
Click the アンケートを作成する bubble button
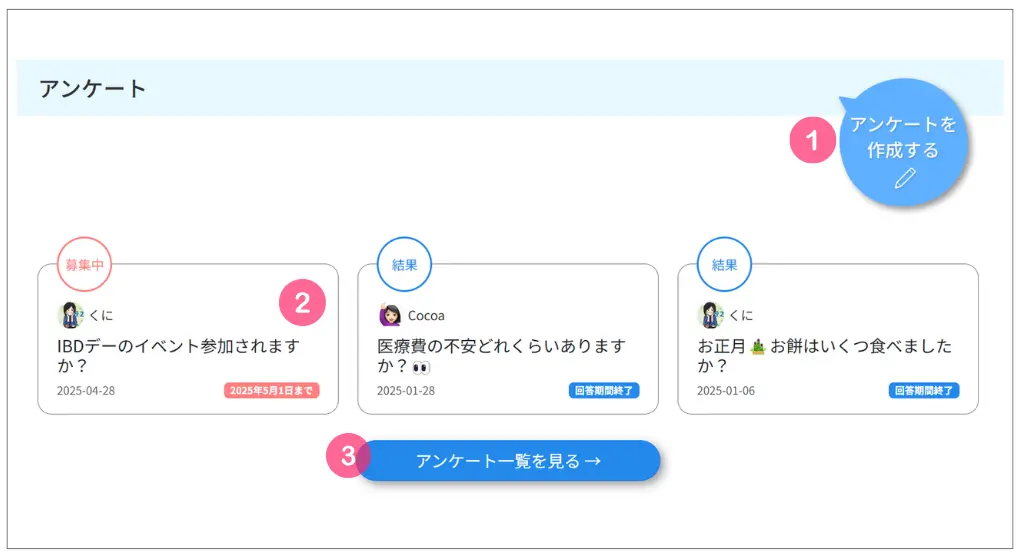click(x=903, y=142)
